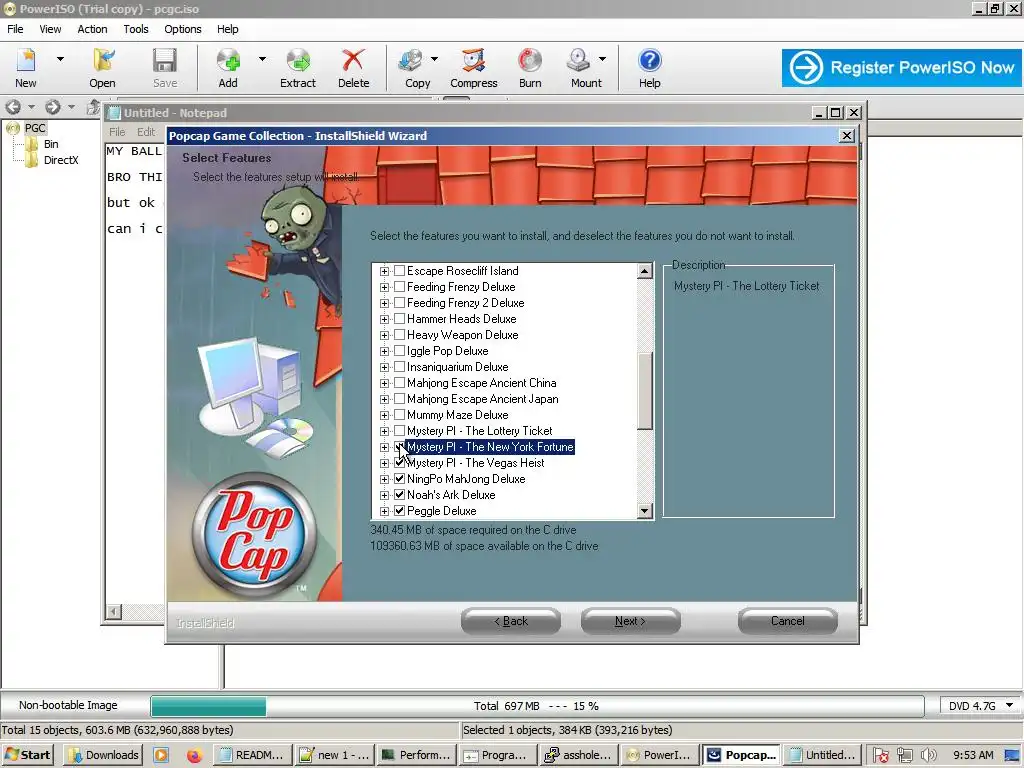Switch to the PowerISO taskbar button
This screenshot has height=768, width=1024.
pyautogui.click(x=658, y=755)
